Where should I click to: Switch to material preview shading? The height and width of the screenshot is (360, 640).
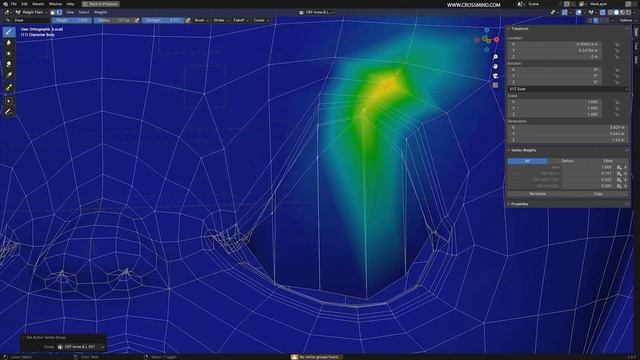click(x=622, y=12)
